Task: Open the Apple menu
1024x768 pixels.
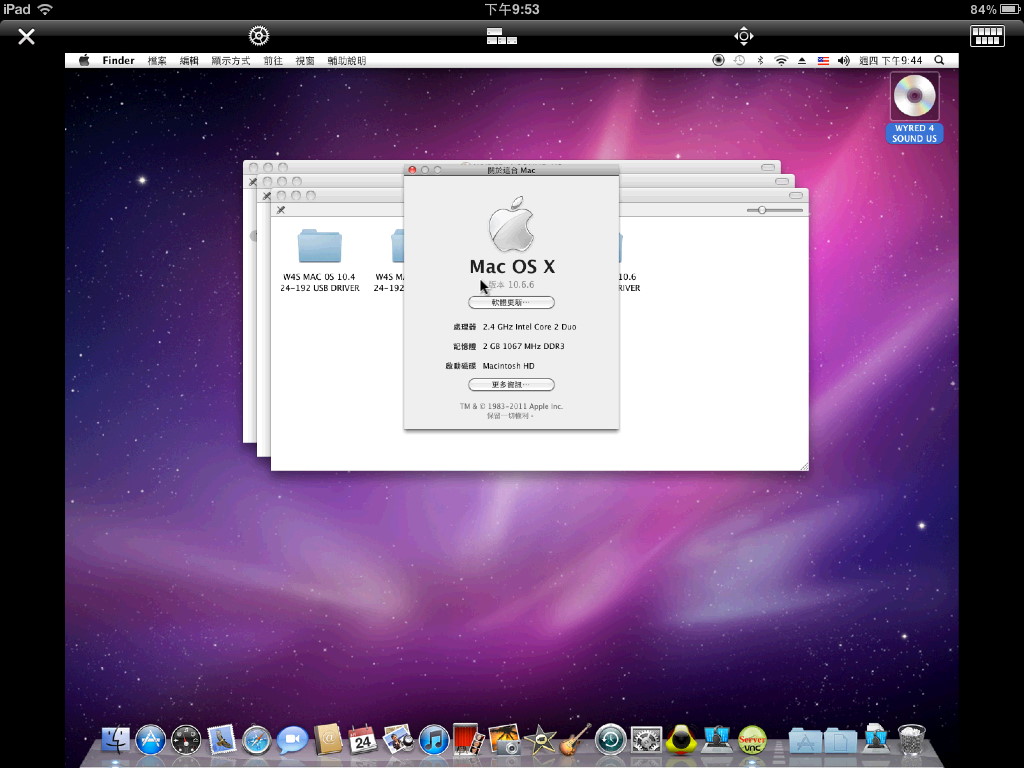Action: 84,61
